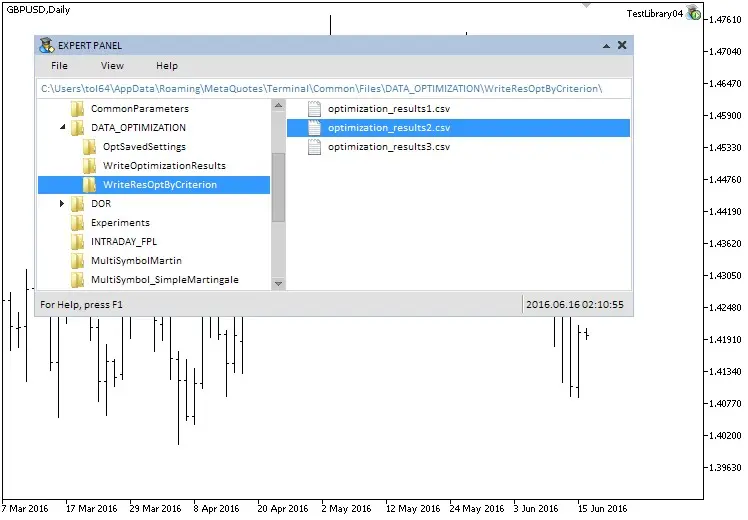Open the File menu
Viewport: 748px width, 520px height.
click(59, 66)
